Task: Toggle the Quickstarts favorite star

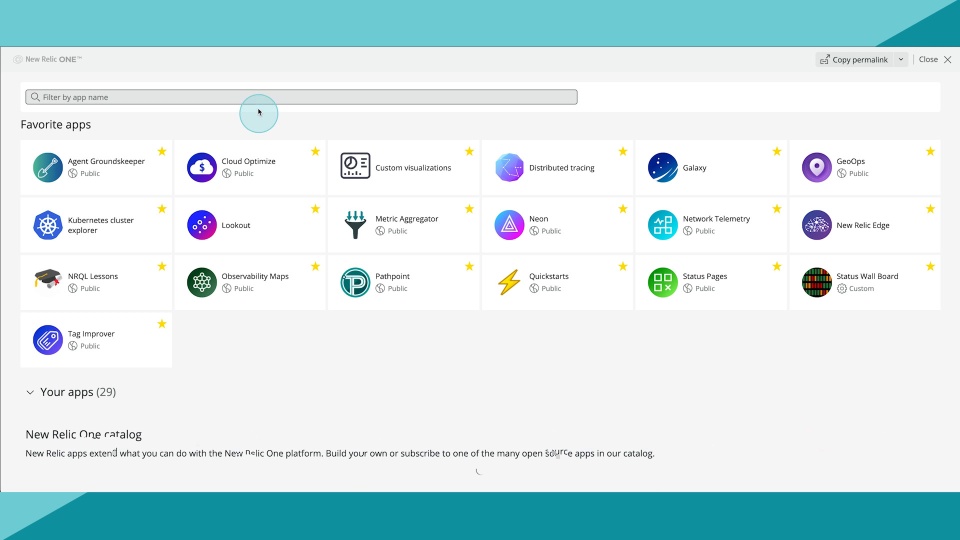Action: [x=623, y=266]
